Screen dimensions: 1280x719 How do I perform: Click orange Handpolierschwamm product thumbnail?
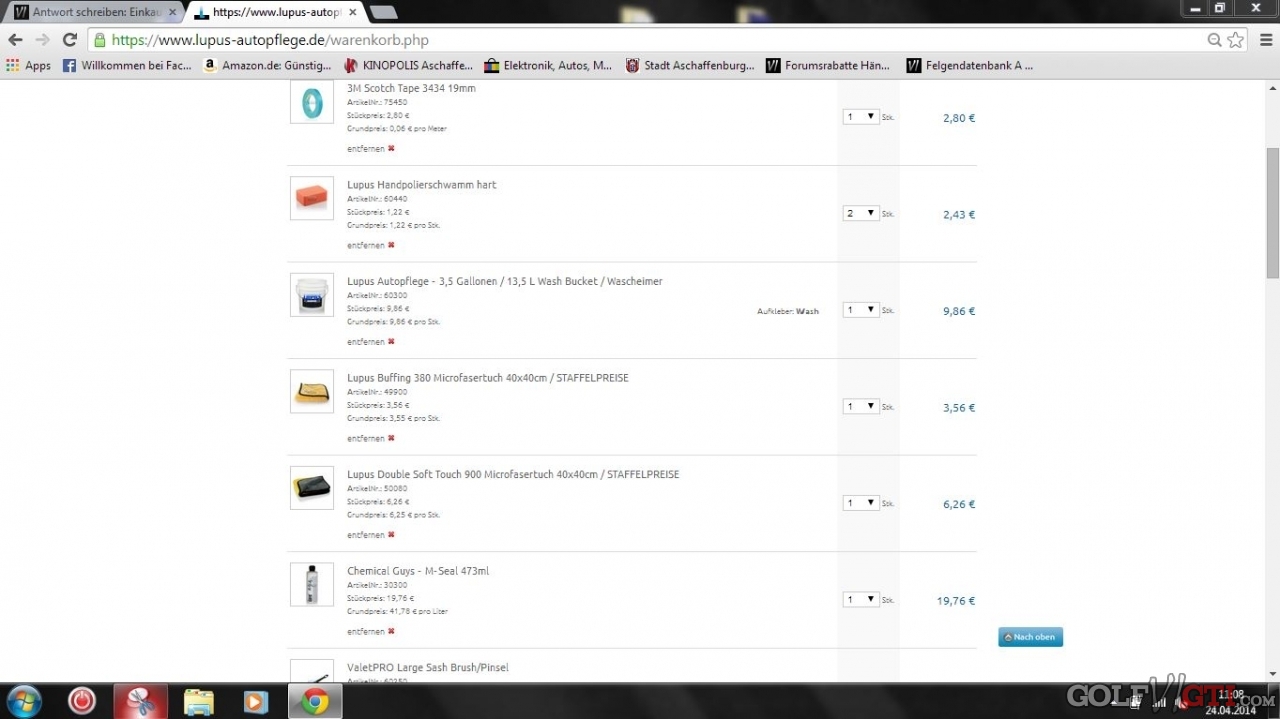(x=312, y=198)
